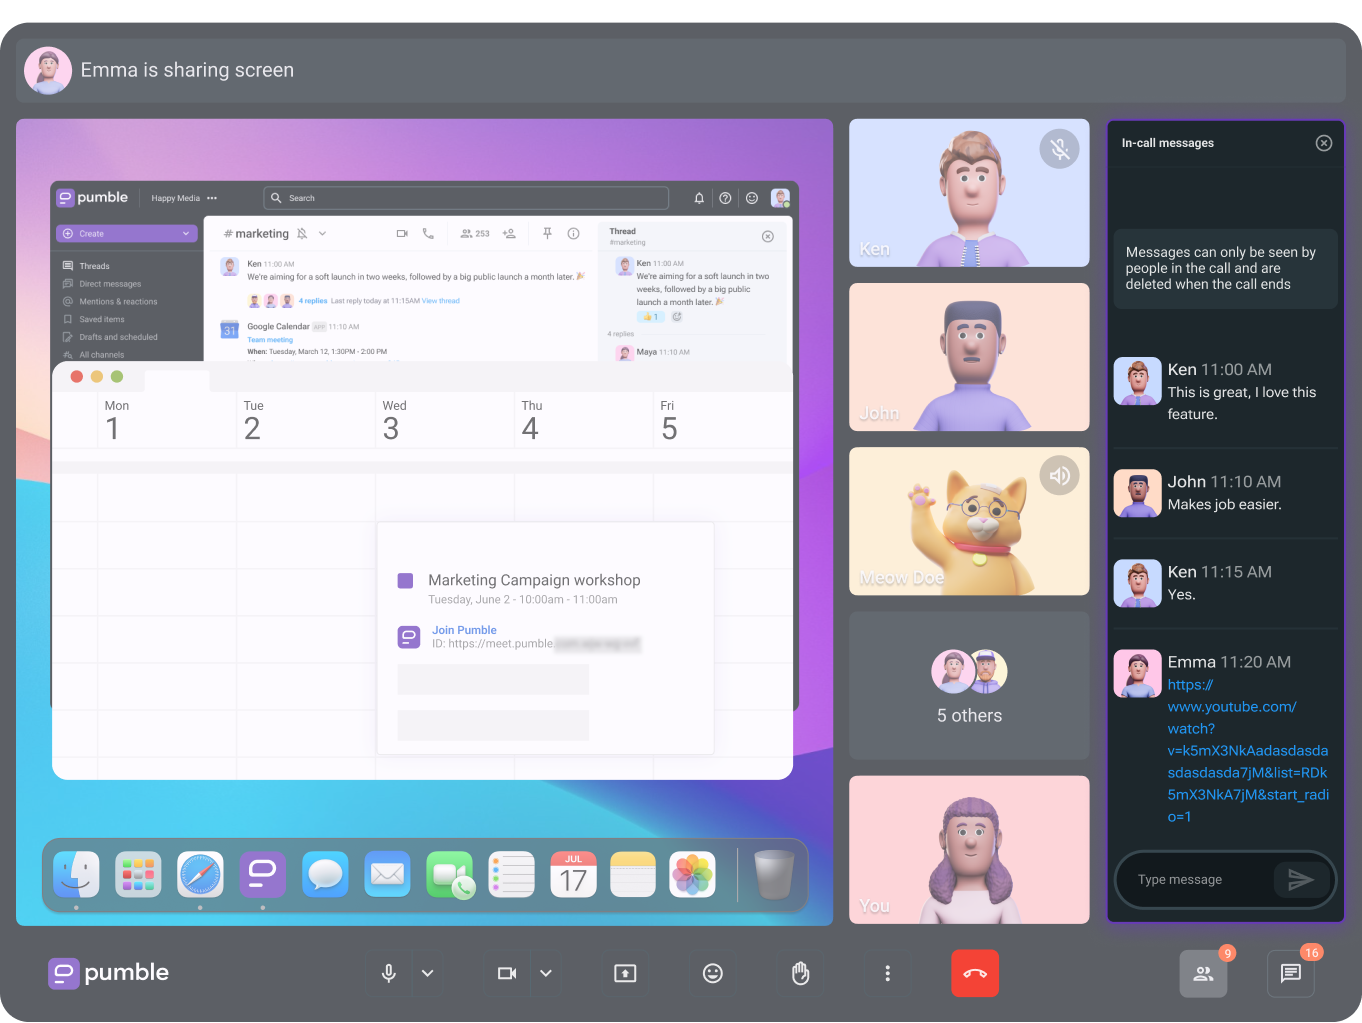Viewport: 1362px width, 1023px height.
Task: Select Wed 3 in the calendar
Action: (x=394, y=421)
